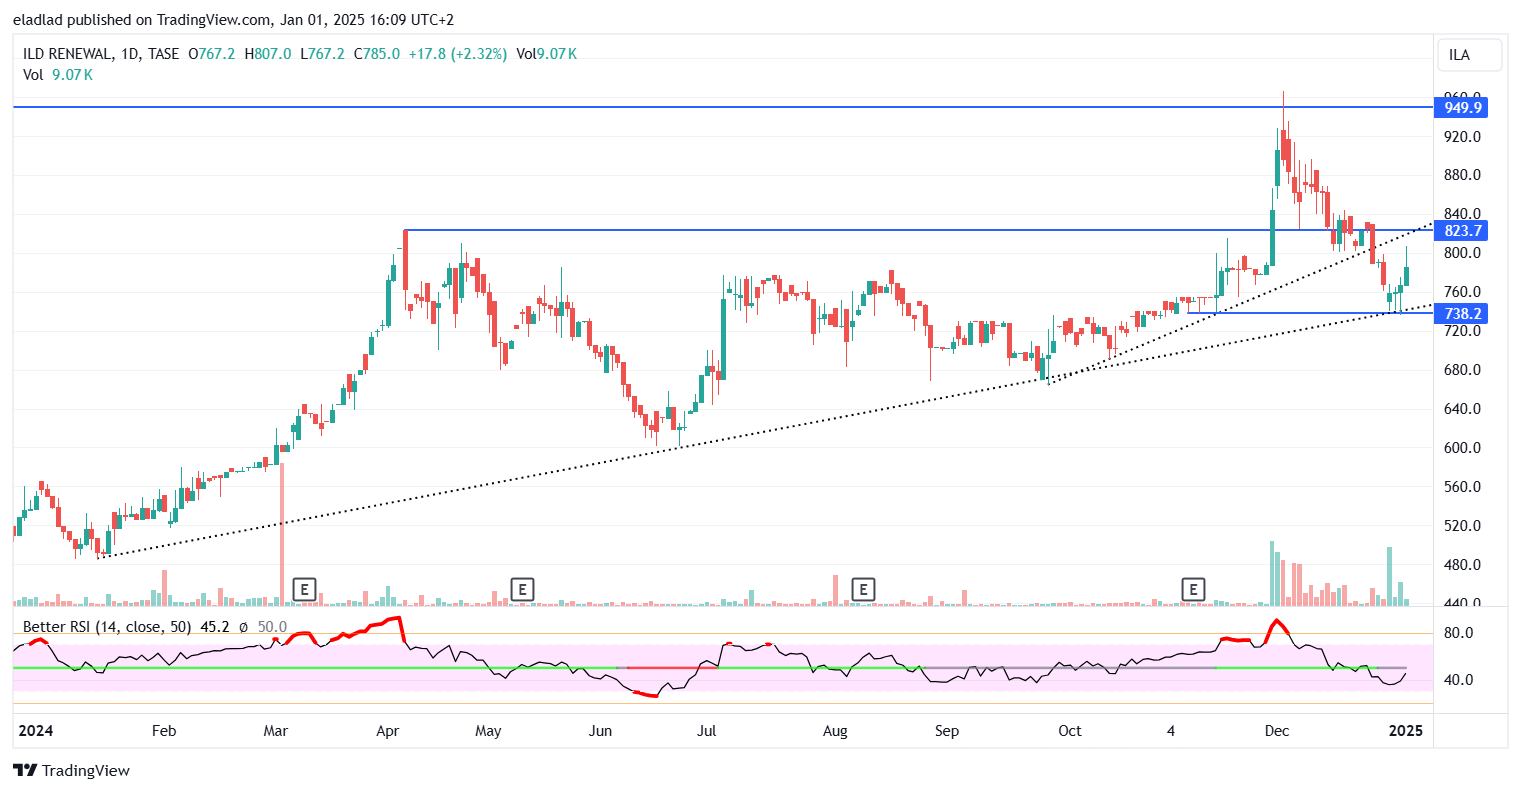Click the low value L767.2

322,54
